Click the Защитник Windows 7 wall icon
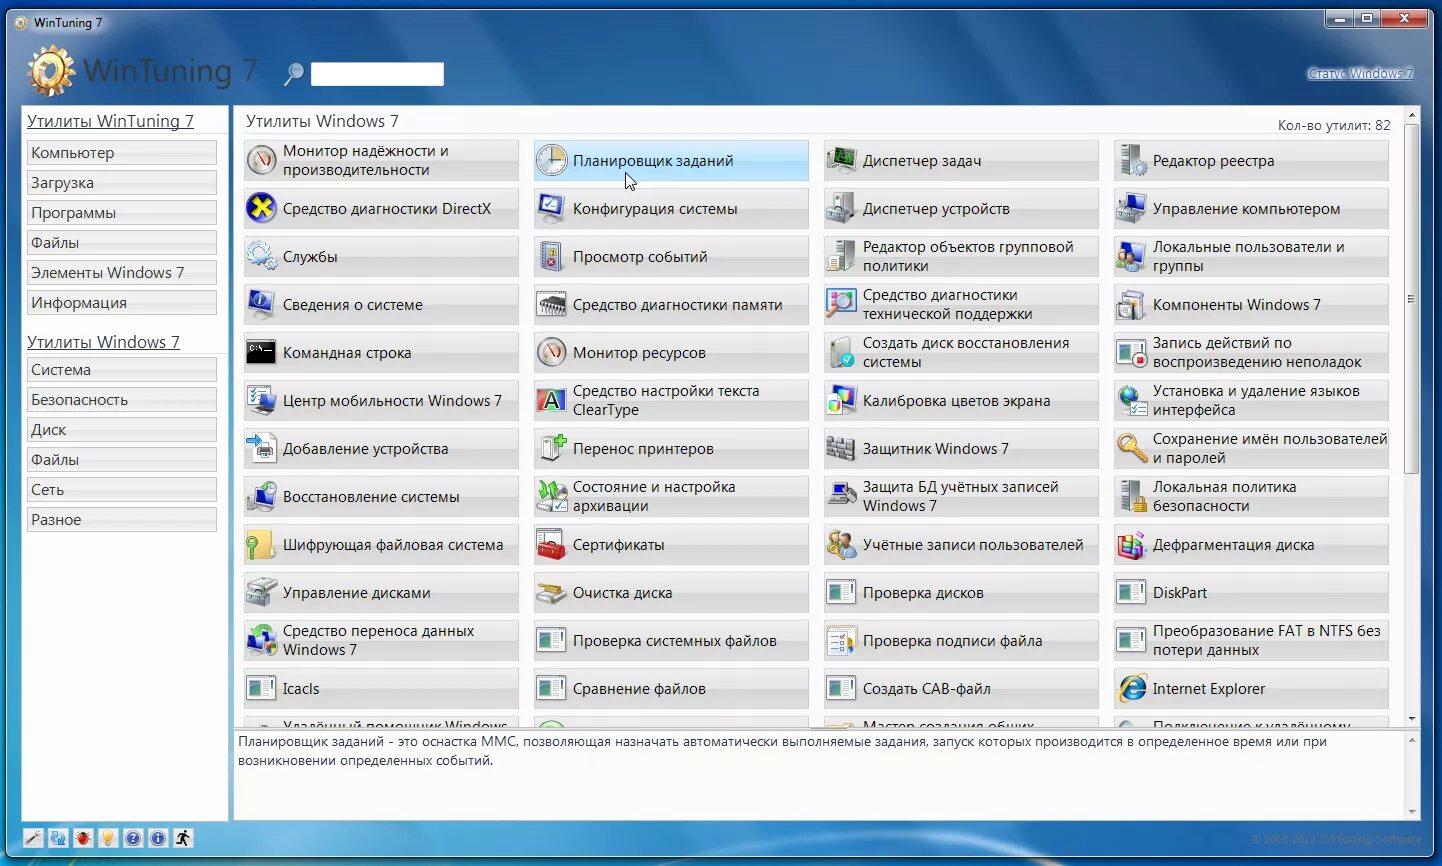This screenshot has height=866, width=1442. (841, 448)
